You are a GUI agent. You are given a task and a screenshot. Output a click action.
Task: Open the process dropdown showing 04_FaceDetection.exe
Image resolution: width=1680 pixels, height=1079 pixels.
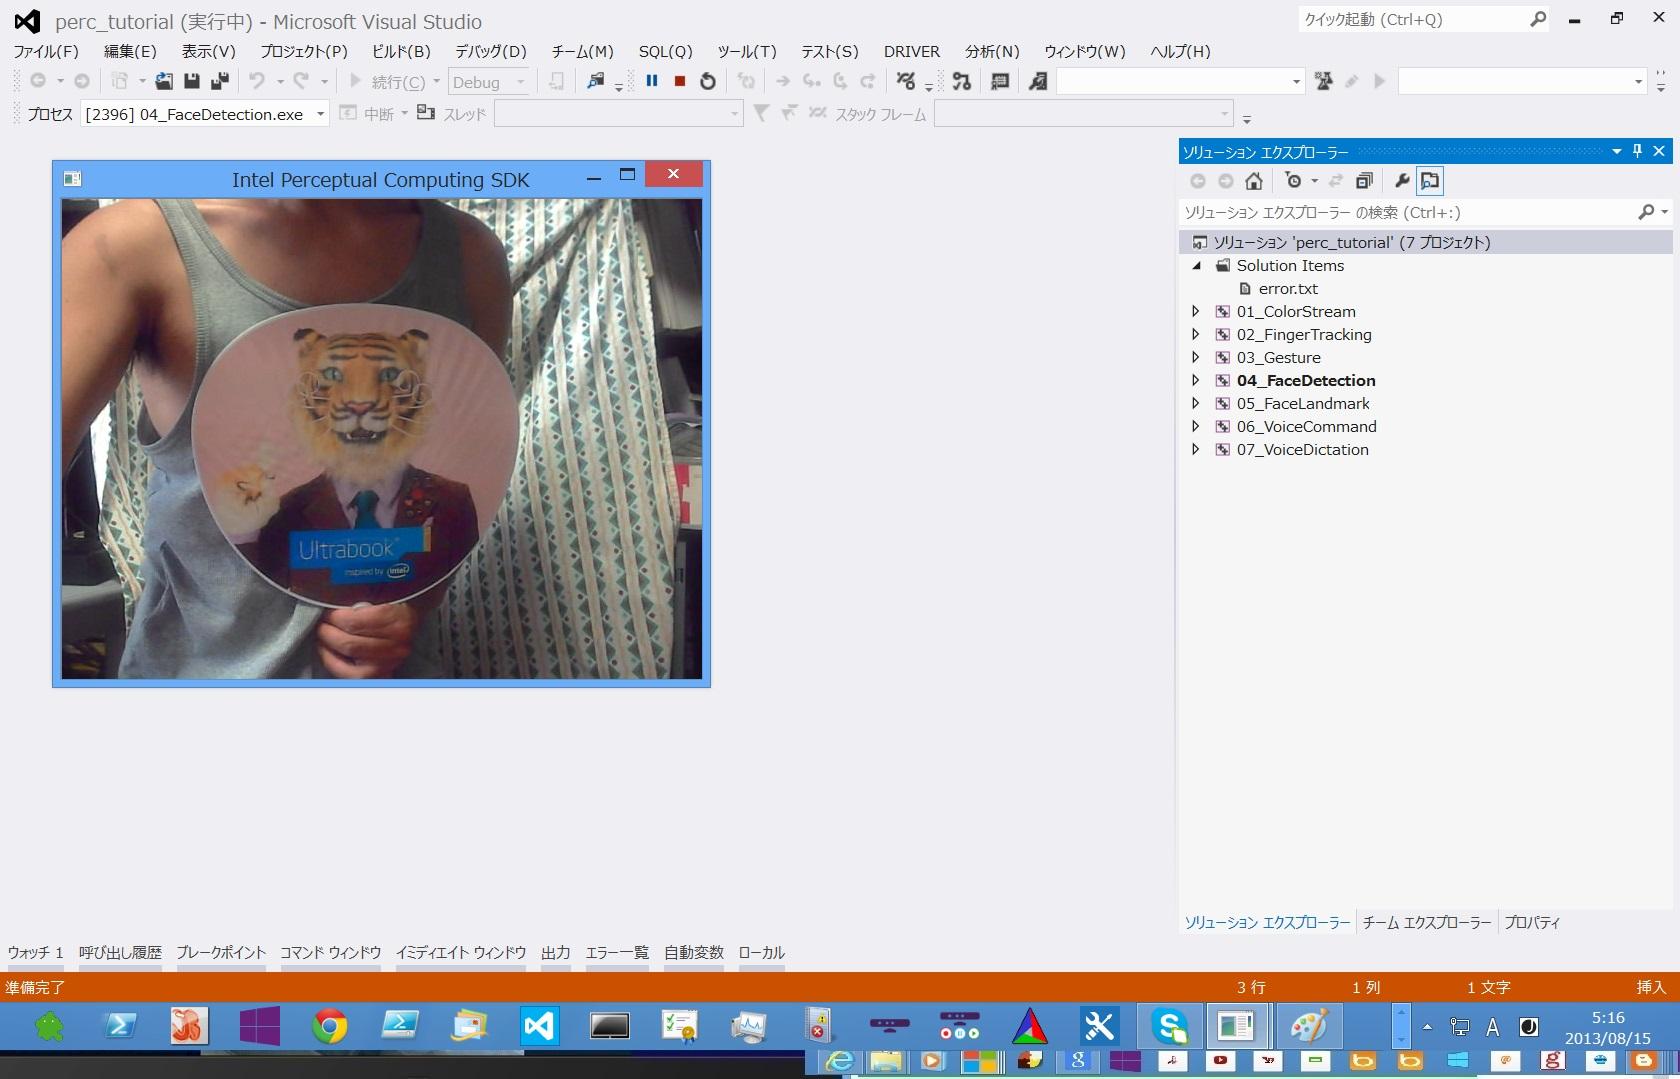point(320,114)
